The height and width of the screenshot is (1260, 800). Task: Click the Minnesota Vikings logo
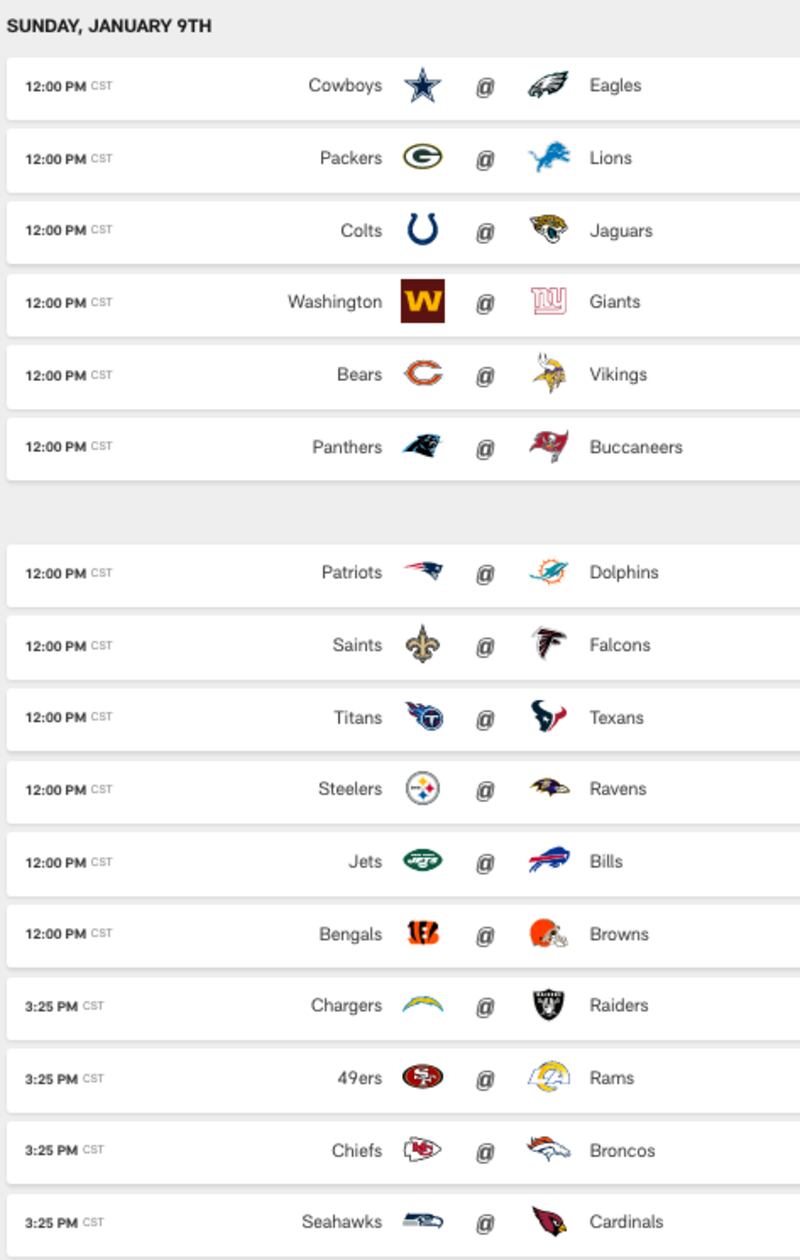coord(549,374)
